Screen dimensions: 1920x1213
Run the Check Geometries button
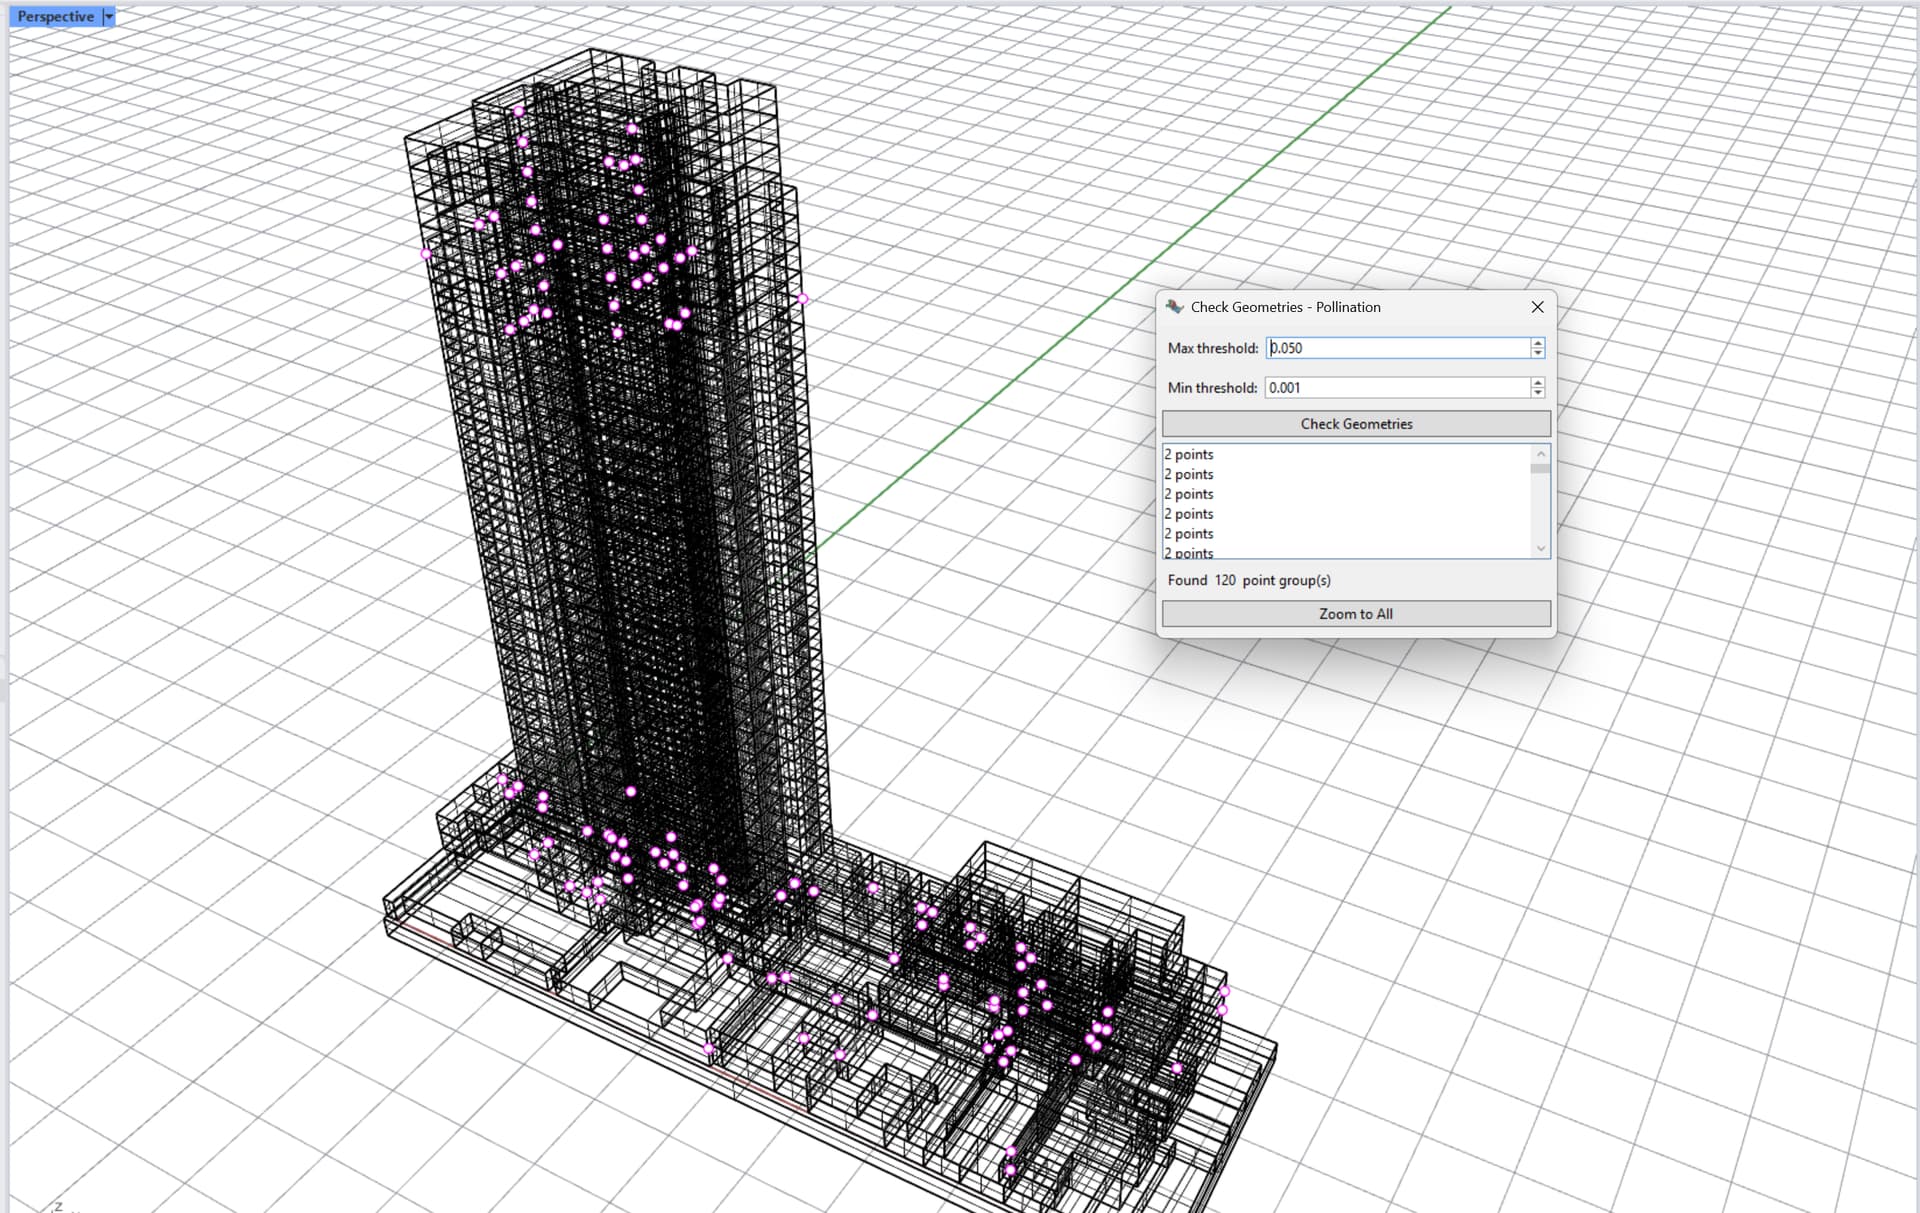pyautogui.click(x=1356, y=424)
